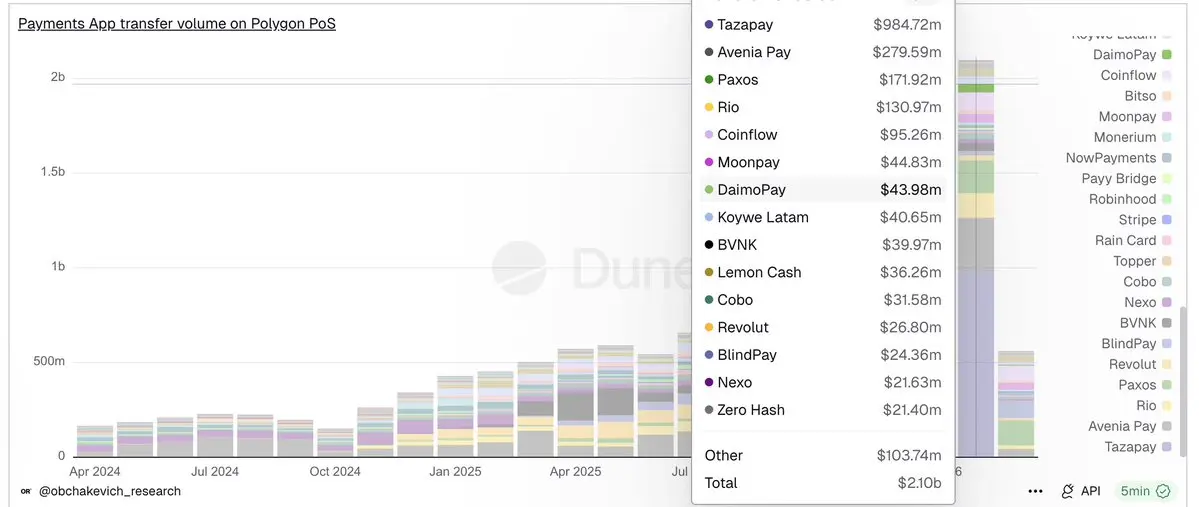This screenshot has width=1199, height=507.
Task: Toggle Nexo series in the right legend
Action: tap(1148, 303)
